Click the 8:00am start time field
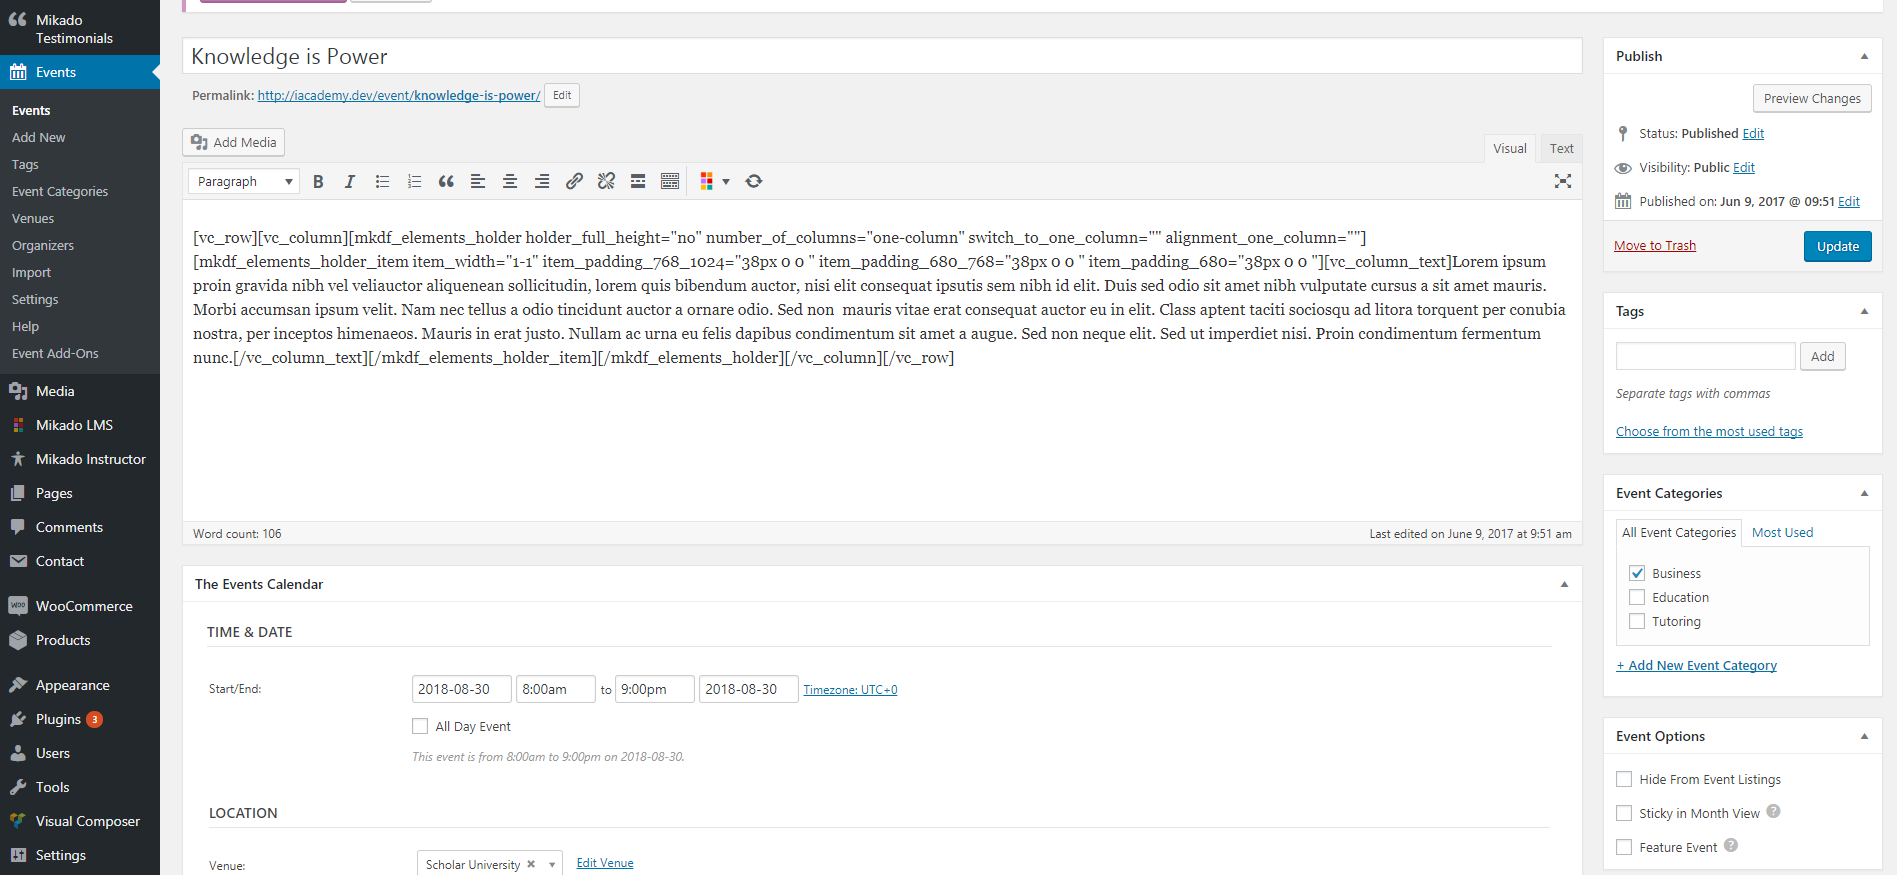 555,689
